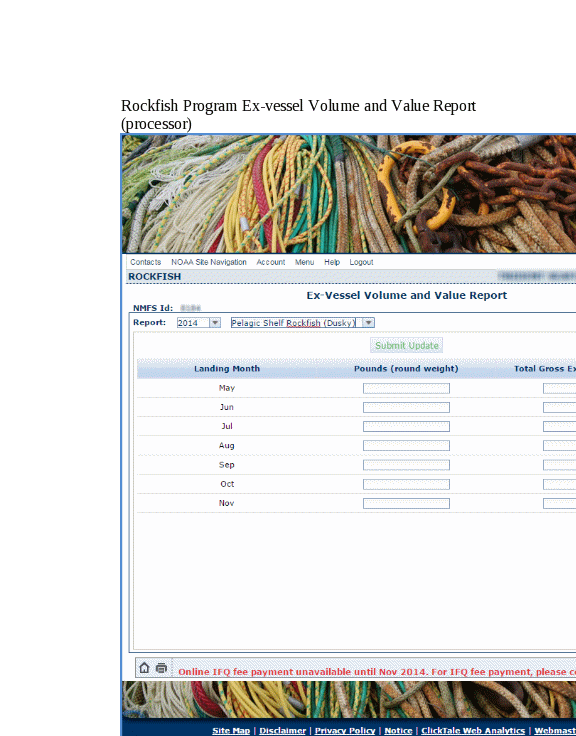
Task: Open the report year dropdown showing 2014
Action: pos(199,322)
